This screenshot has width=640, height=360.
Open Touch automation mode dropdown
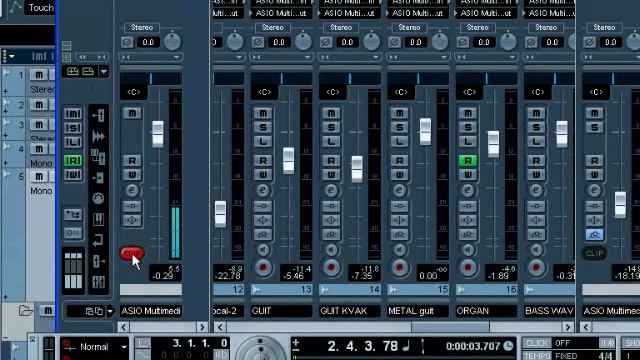39,8
